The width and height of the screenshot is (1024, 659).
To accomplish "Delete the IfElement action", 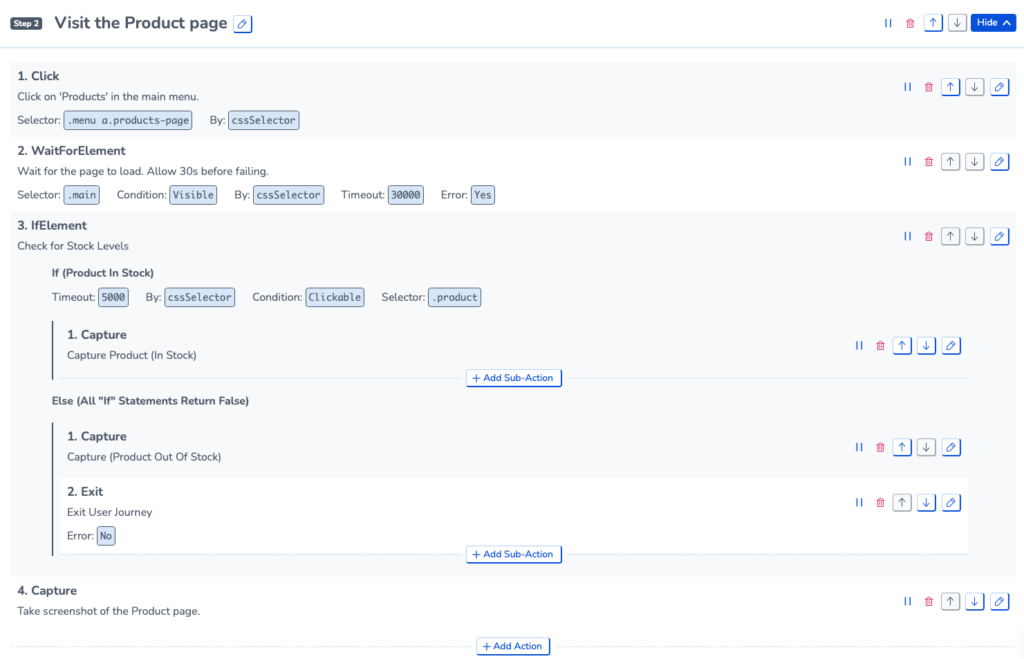I will click(929, 236).
